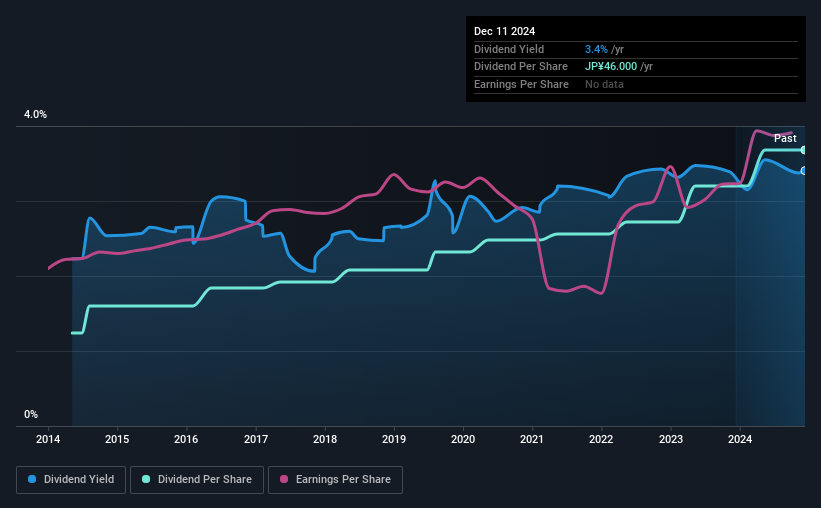Click the teal Dividend Per Share legend dot

(146, 479)
